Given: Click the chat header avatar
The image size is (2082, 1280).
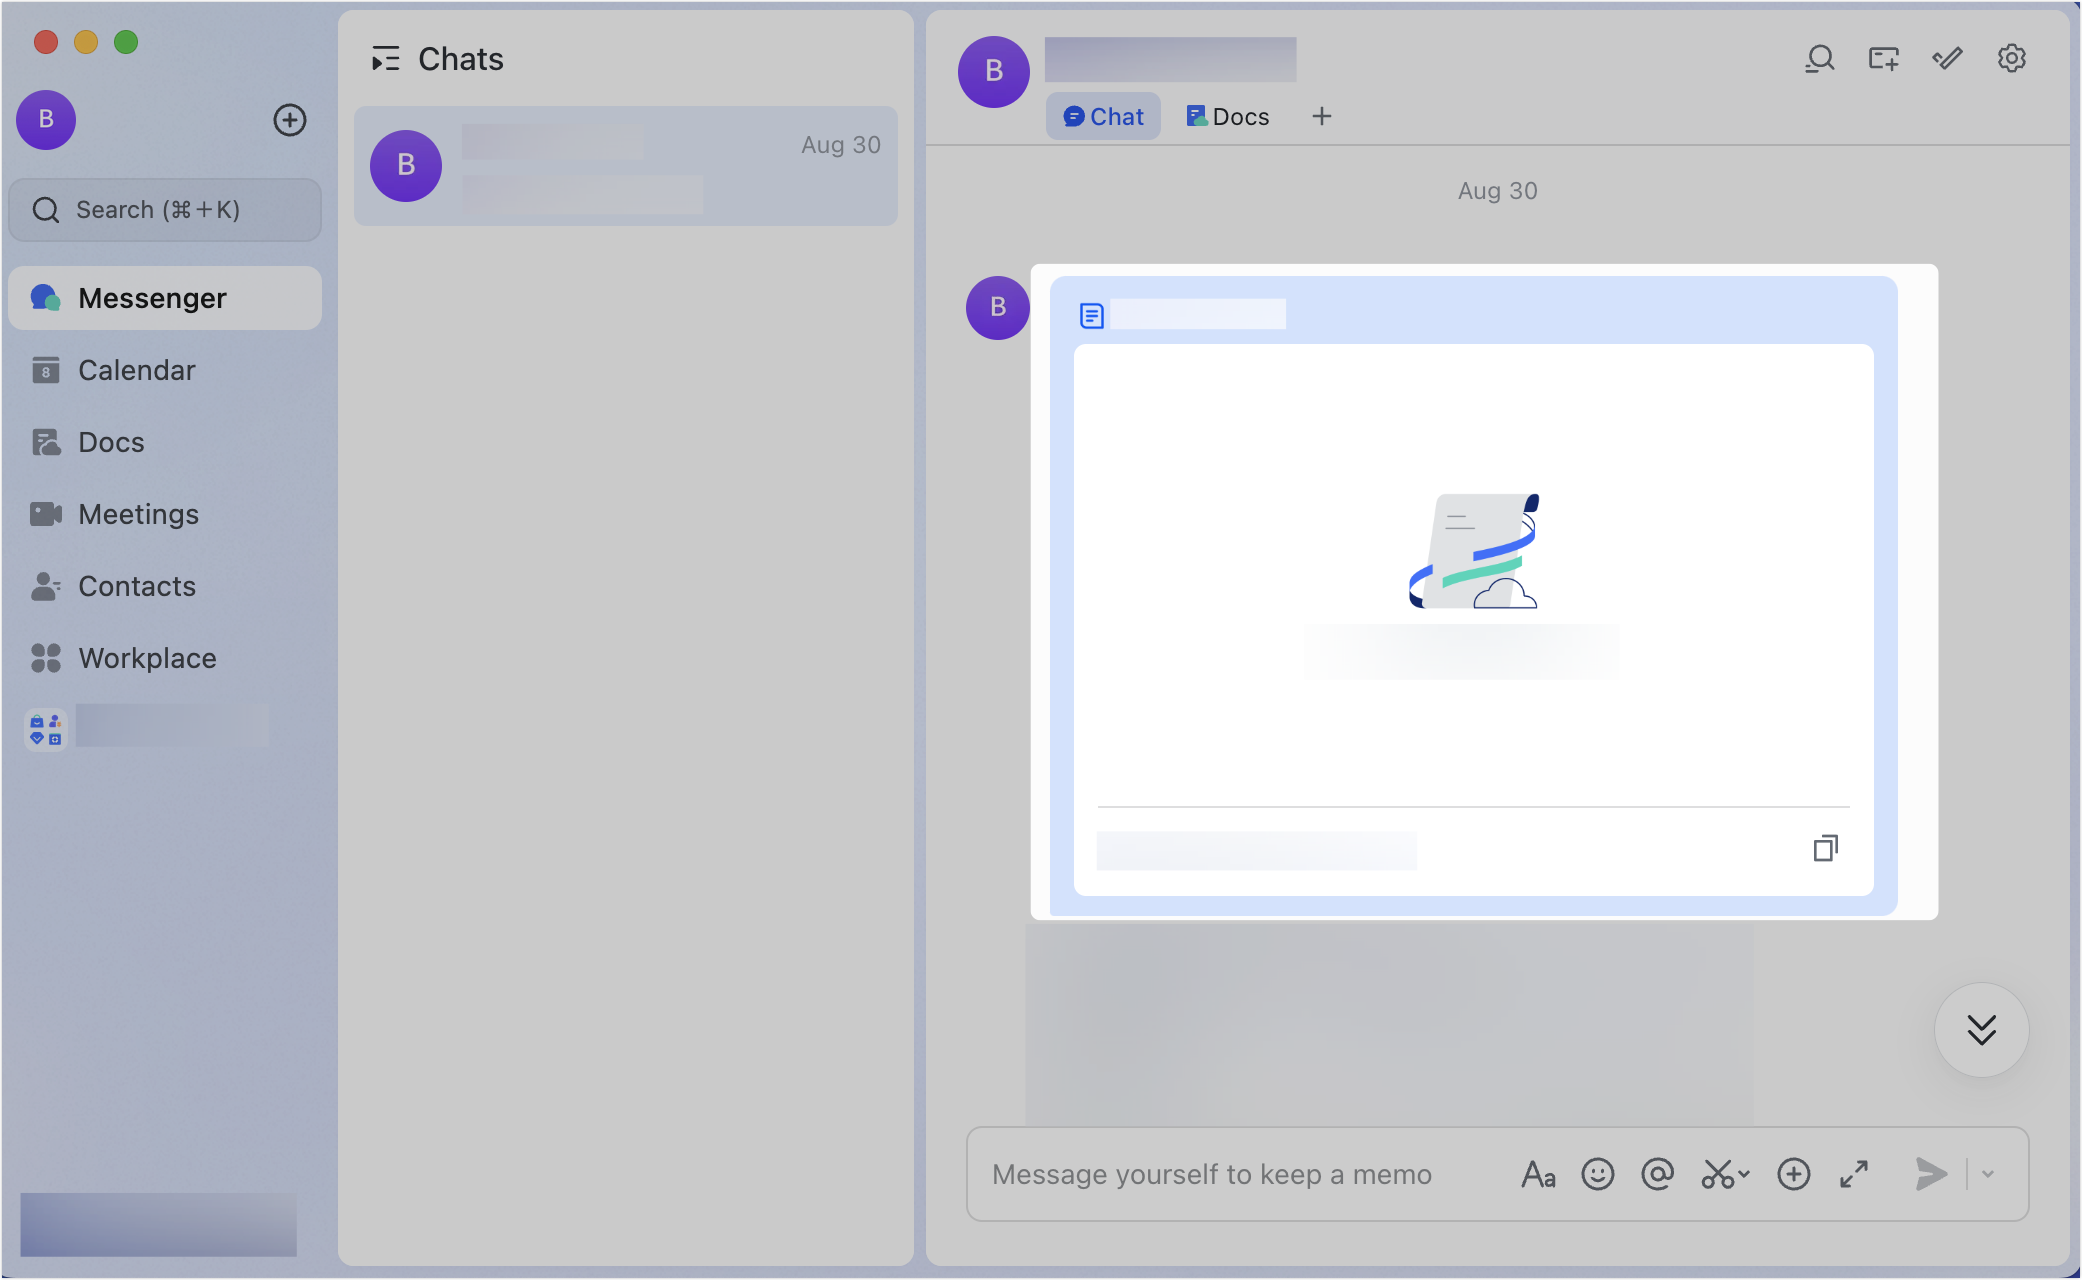Looking at the screenshot, I should click(994, 72).
